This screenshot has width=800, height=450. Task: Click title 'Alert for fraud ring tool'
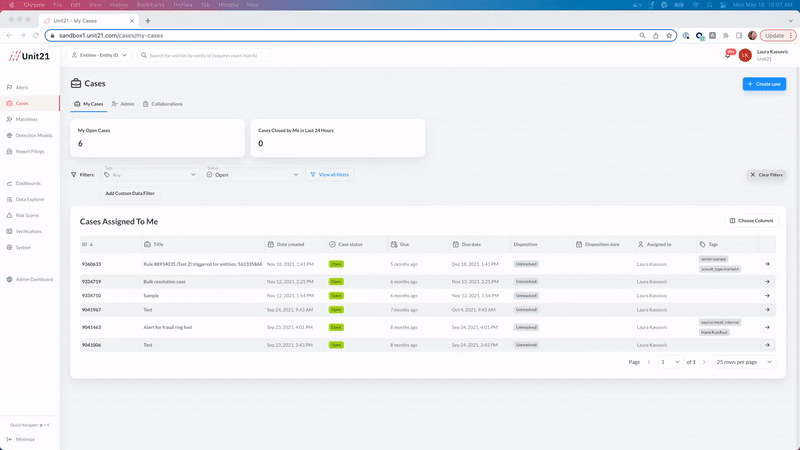(167, 328)
